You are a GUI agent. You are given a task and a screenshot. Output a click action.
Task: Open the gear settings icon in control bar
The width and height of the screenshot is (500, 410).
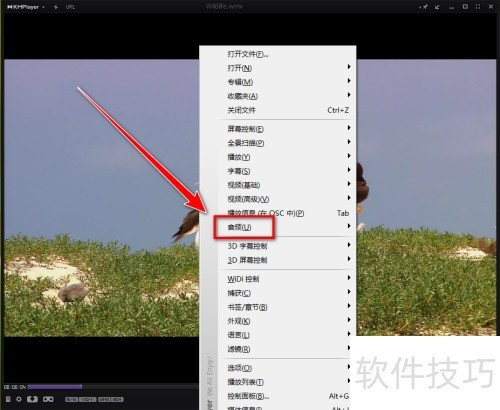coord(19,399)
